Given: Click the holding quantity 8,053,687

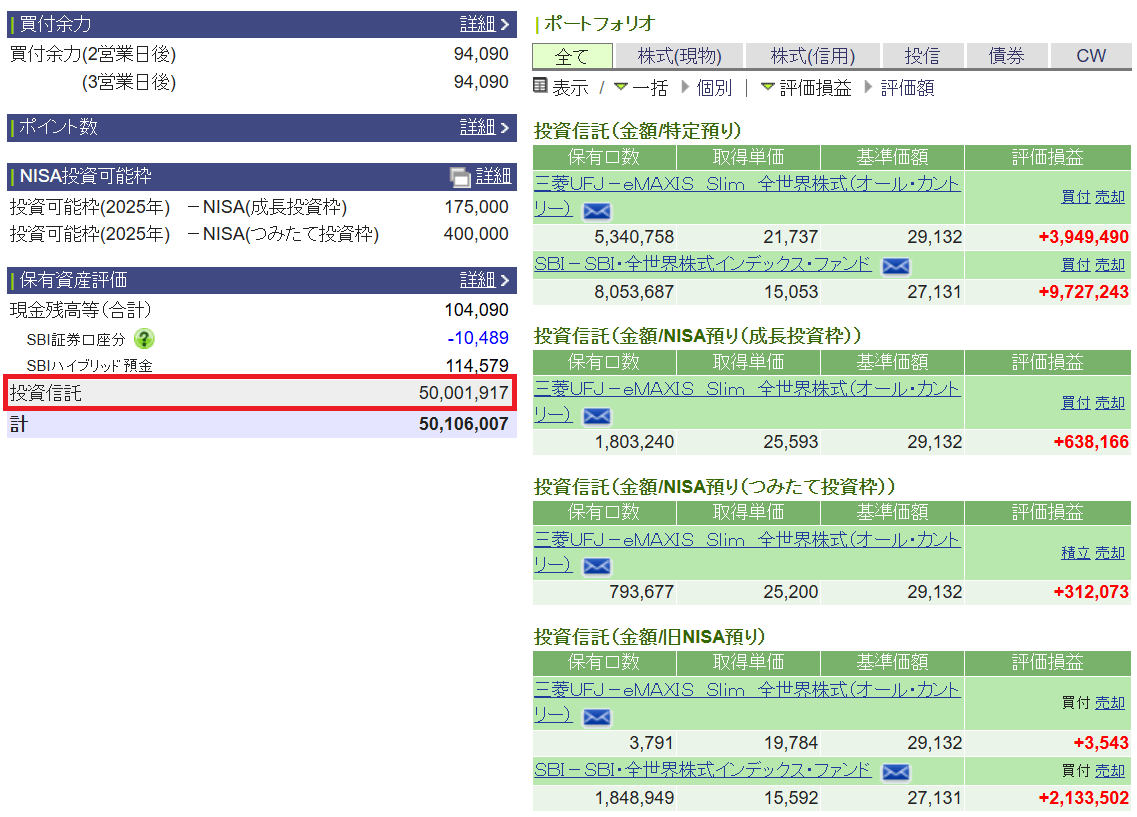Looking at the screenshot, I should coord(634,292).
